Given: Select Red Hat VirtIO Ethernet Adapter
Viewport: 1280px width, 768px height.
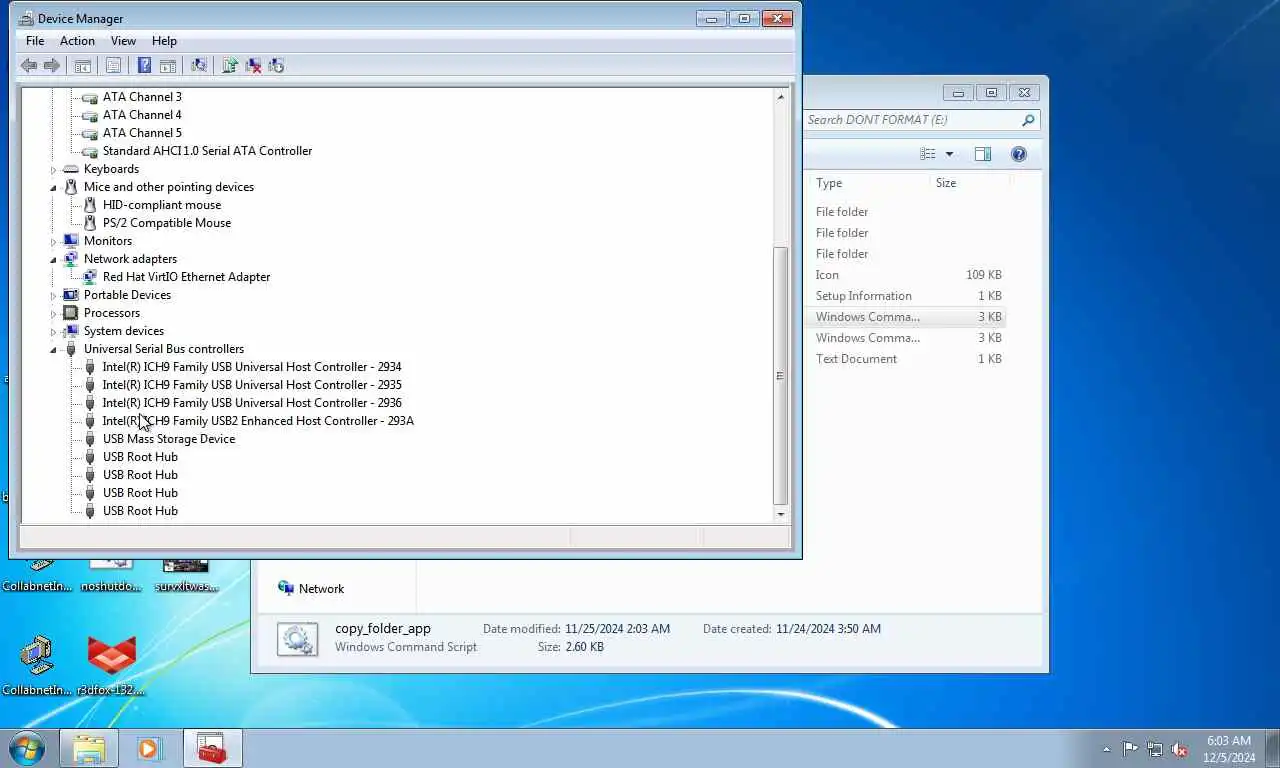Looking at the screenshot, I should tap(186, 277).
